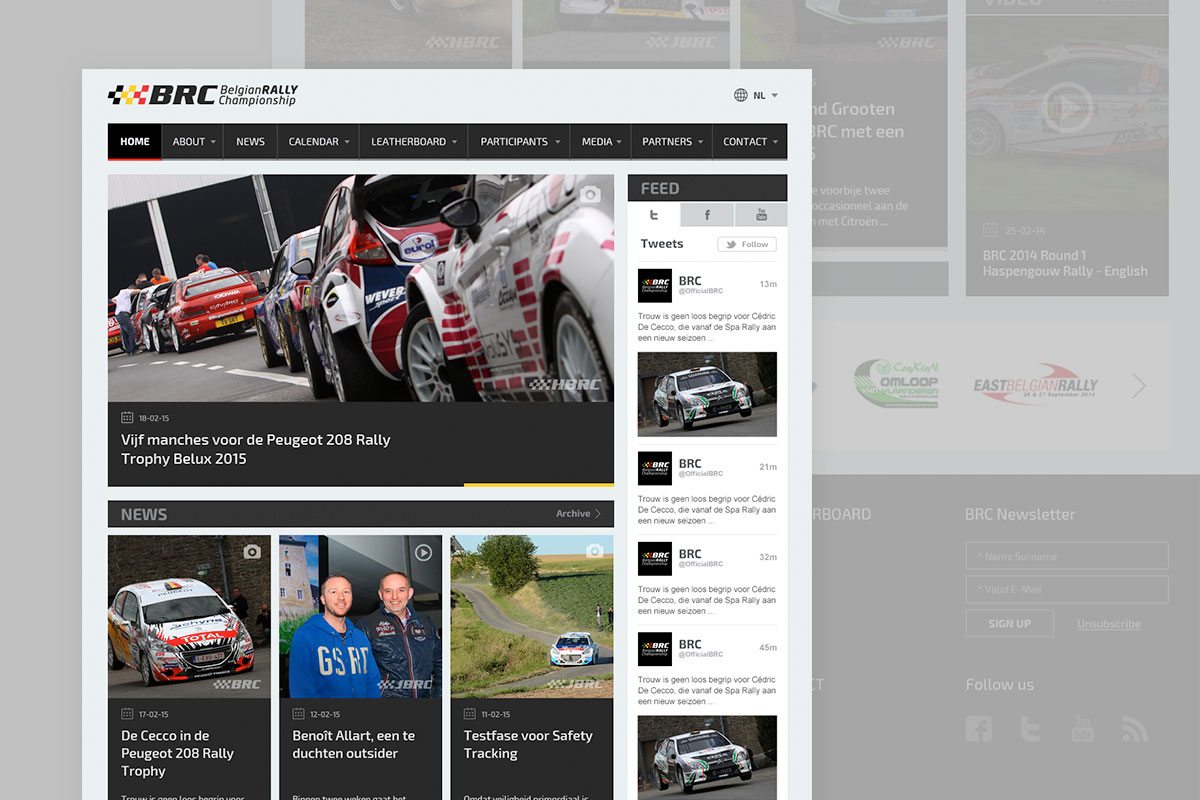Open article De Cecco in de Peugeot 208
Image resolution: width=1200 pixels, height=800 pixels.
point(178,753)
